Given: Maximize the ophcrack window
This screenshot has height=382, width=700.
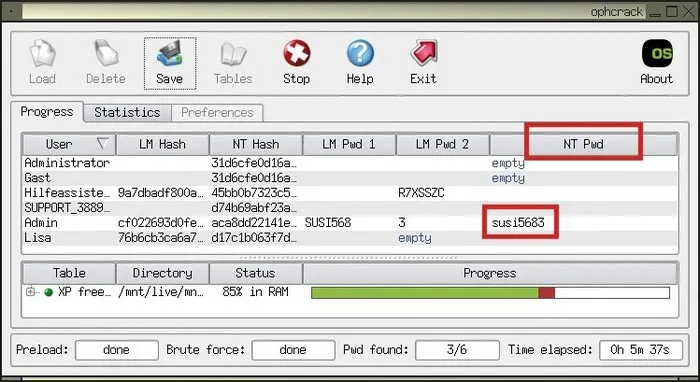Looking at the screenshot, I should pyautogui.click(x=671, y=12).
